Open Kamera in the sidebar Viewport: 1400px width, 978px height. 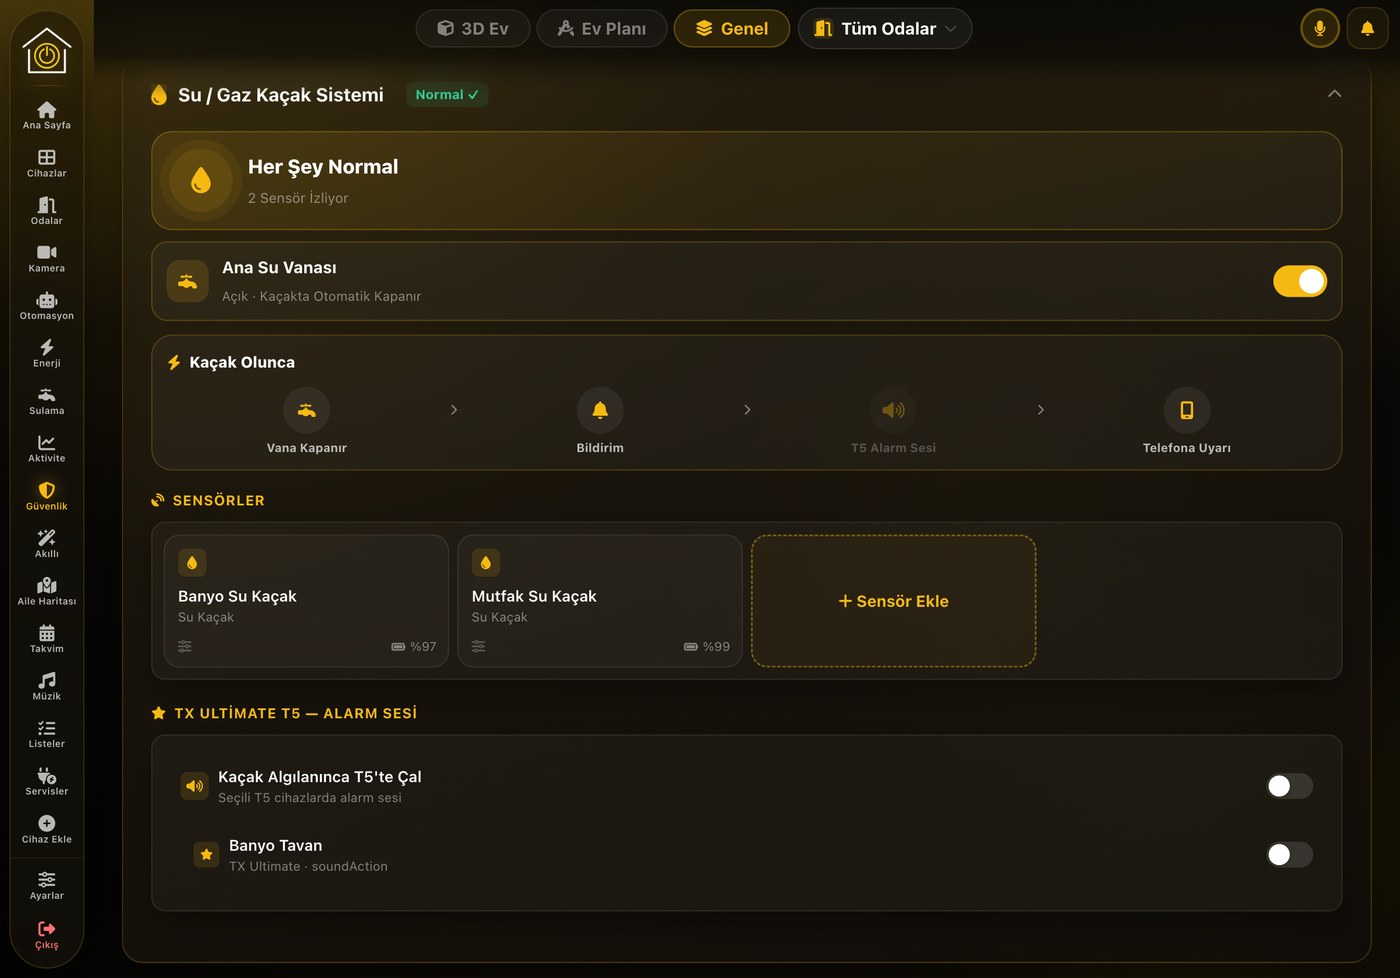46,258
